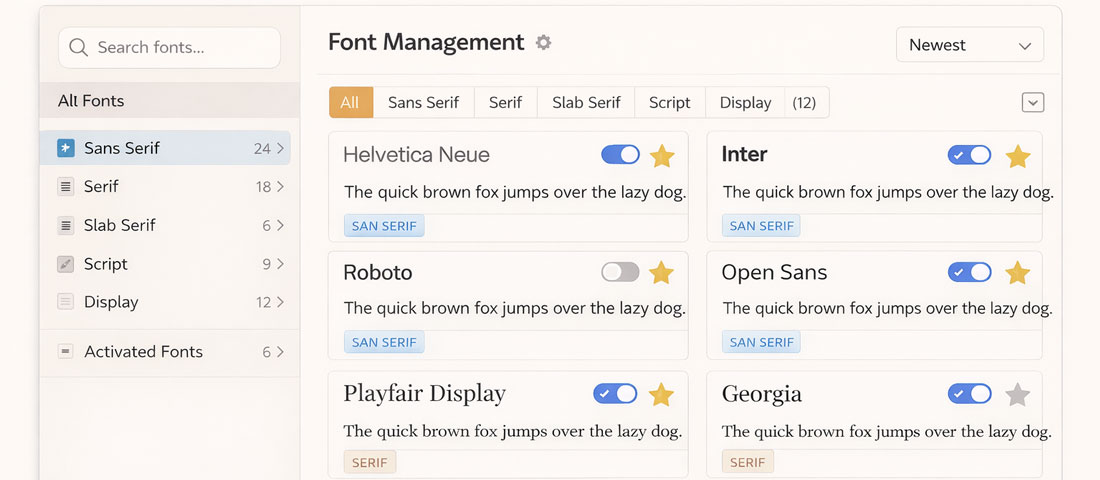Click the search magnifier icon
The height and width of the screenshot is (480, 1100).
pos(79,48)
